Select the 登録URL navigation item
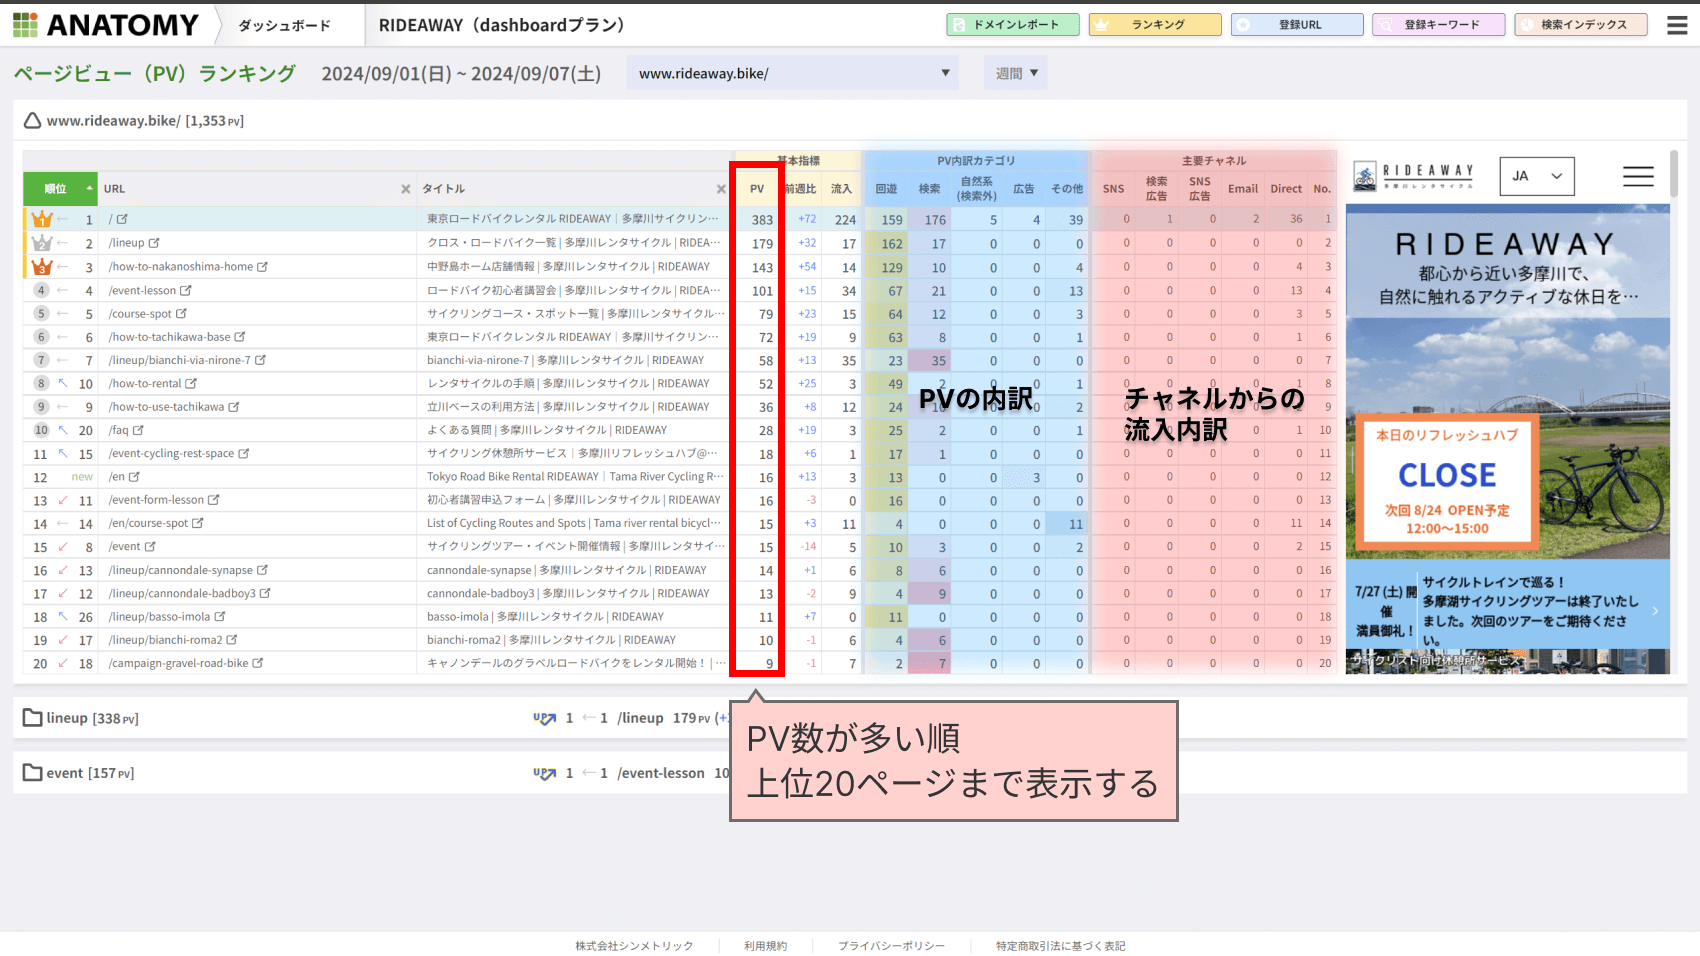Viewport: 1700px width, 956px height. 1296,24
